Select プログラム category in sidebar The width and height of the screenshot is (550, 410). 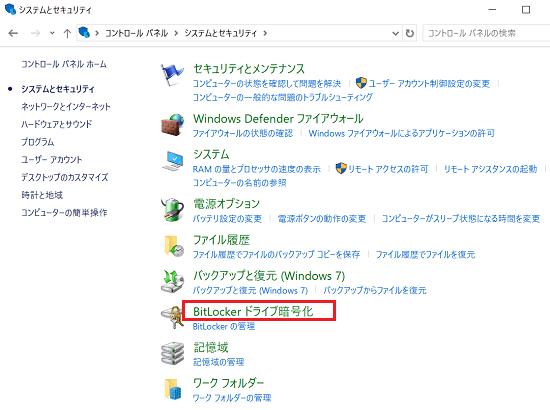point(38,142)
